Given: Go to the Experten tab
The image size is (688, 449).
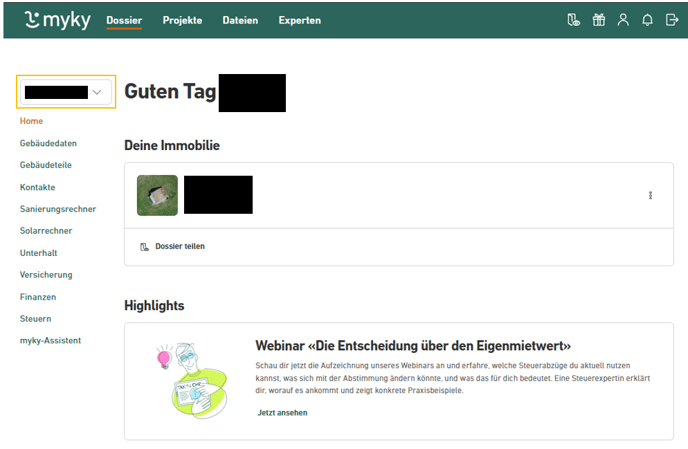Looking at the screenshot, I should click(300, 20).
